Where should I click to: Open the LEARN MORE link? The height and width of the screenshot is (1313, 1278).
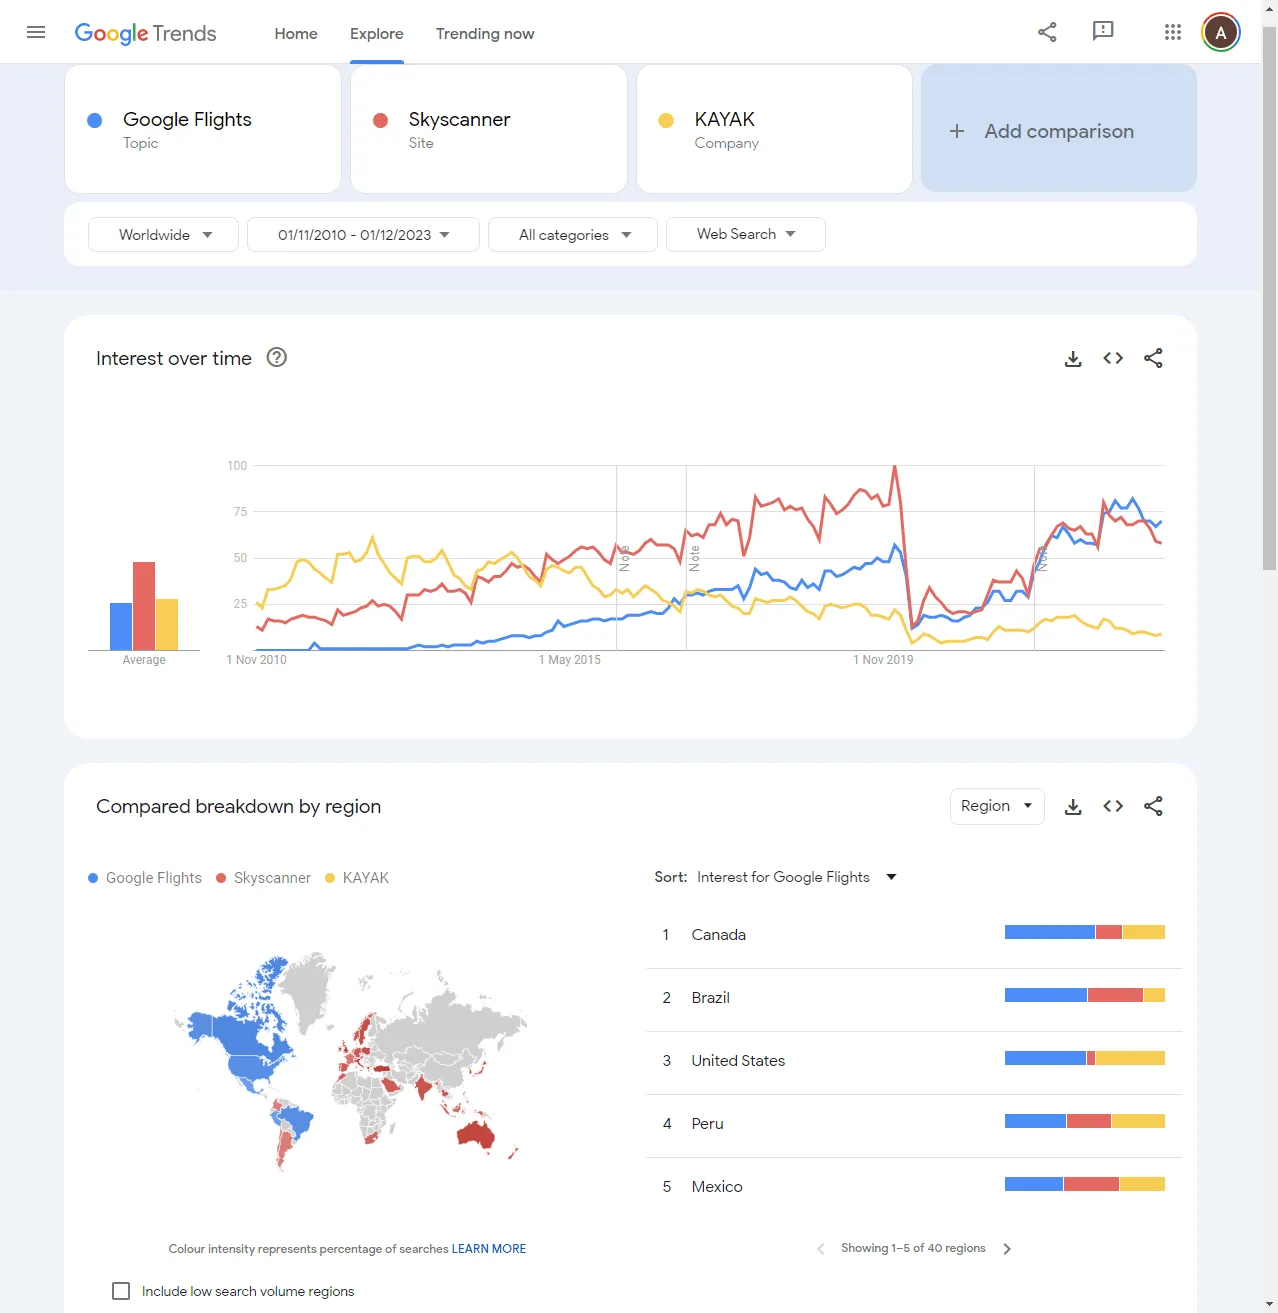coord(488,1249)
